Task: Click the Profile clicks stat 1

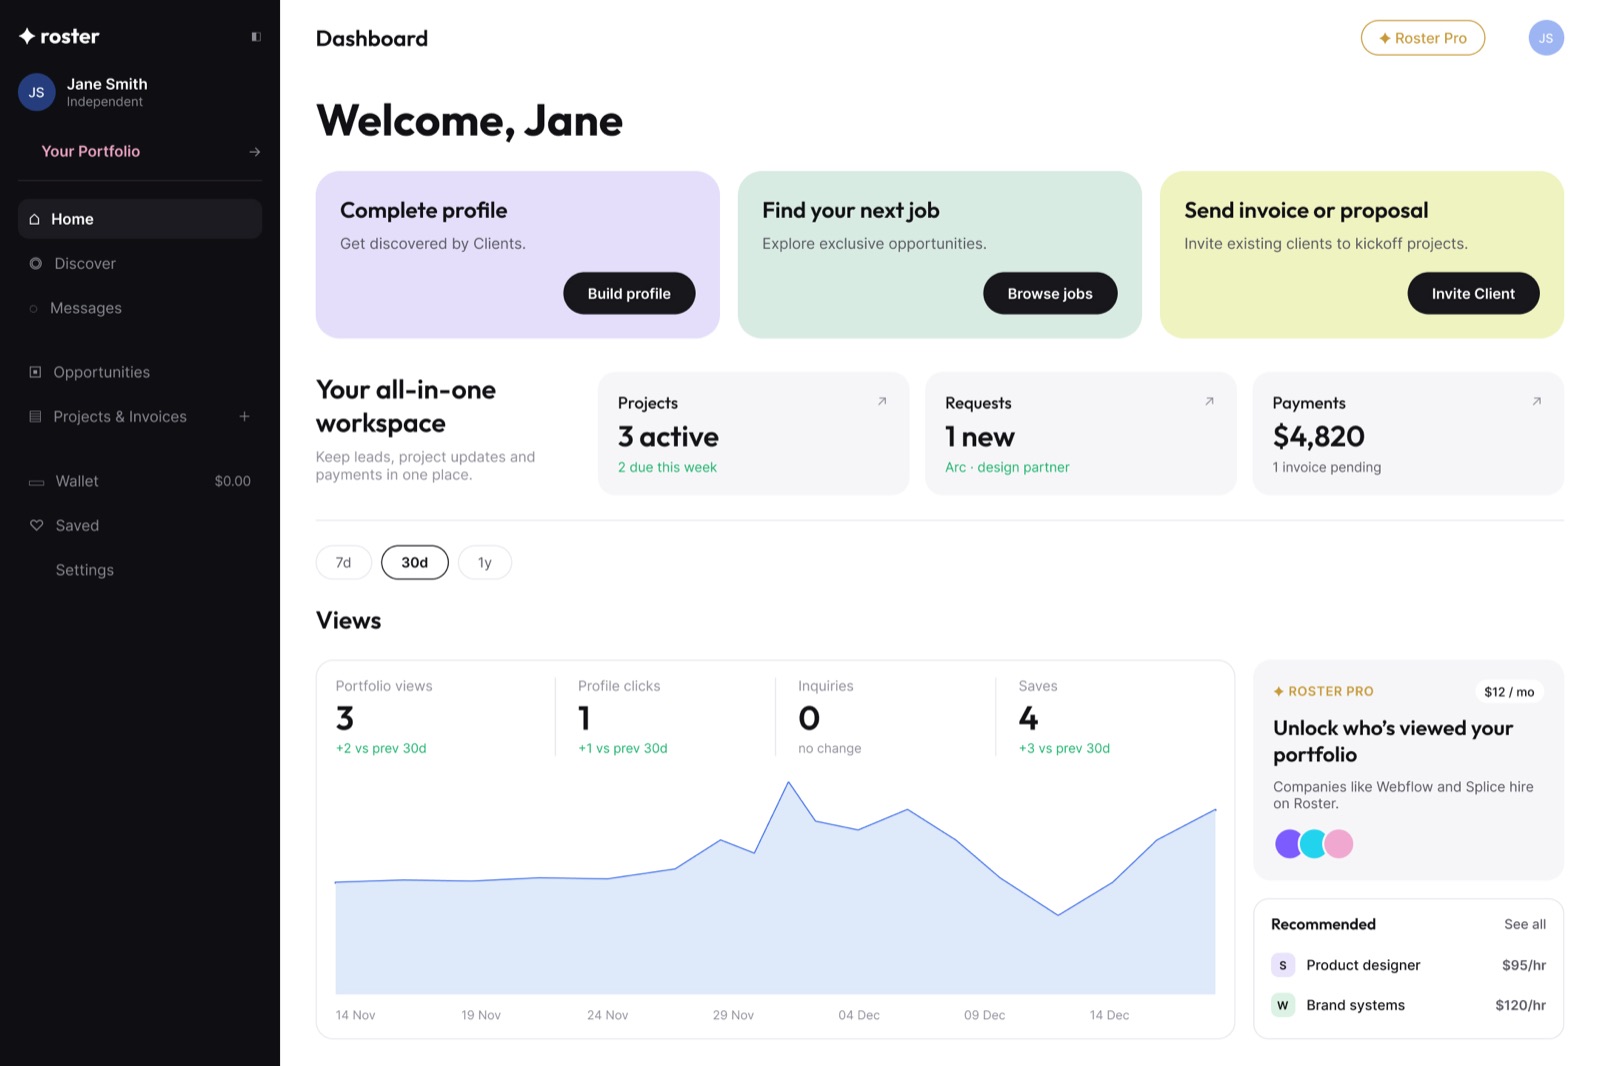Action: coord(584,718)
